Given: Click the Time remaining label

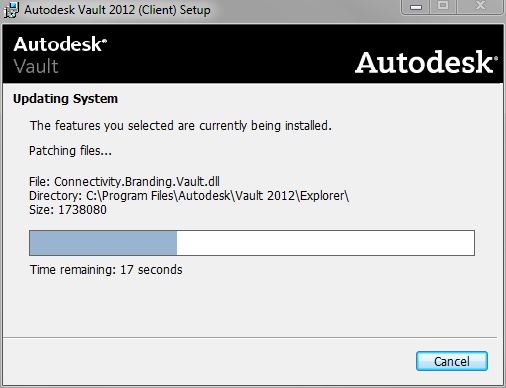Looking at the screenshot, I should tap(106, 269).
